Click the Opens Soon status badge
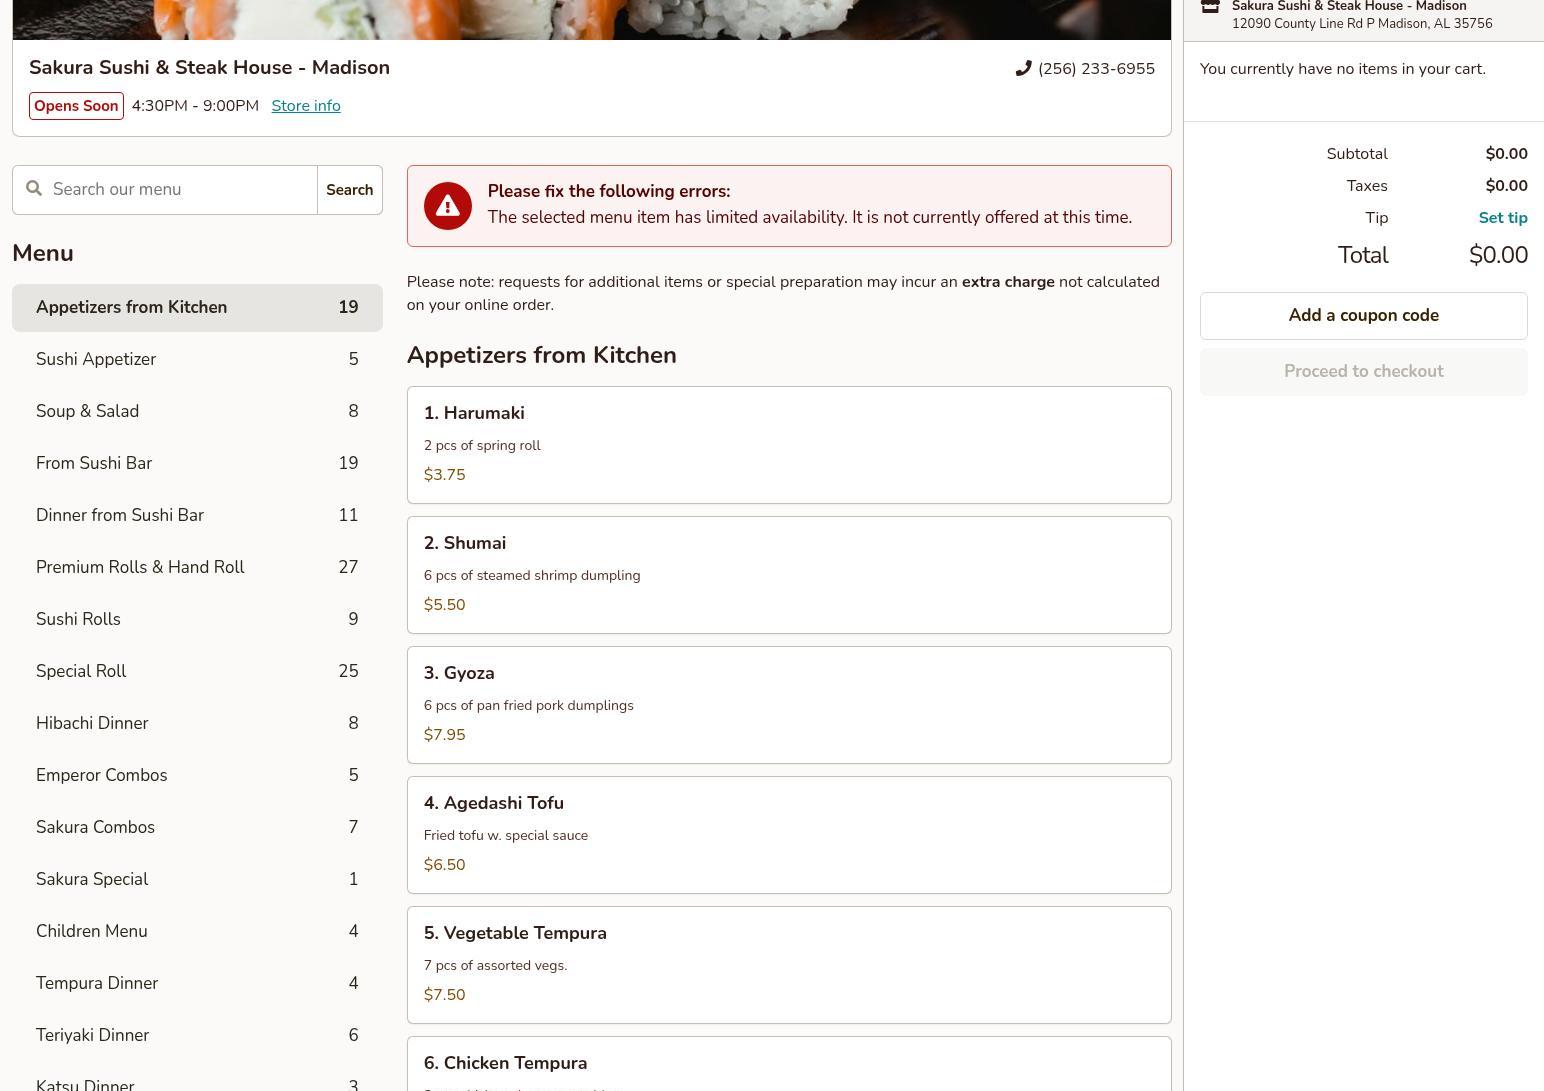1544x1091 pixels. pyautogui.click(x=76, y=106)
